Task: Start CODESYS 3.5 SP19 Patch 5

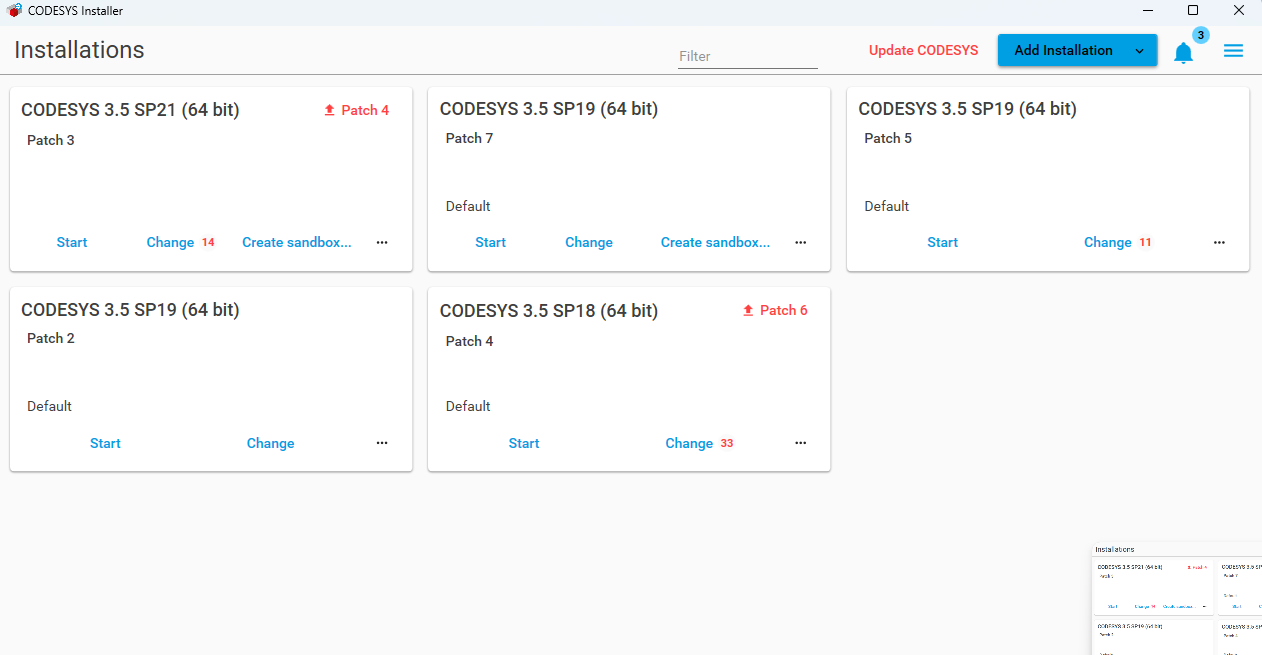Action: [x=942, y=242]
